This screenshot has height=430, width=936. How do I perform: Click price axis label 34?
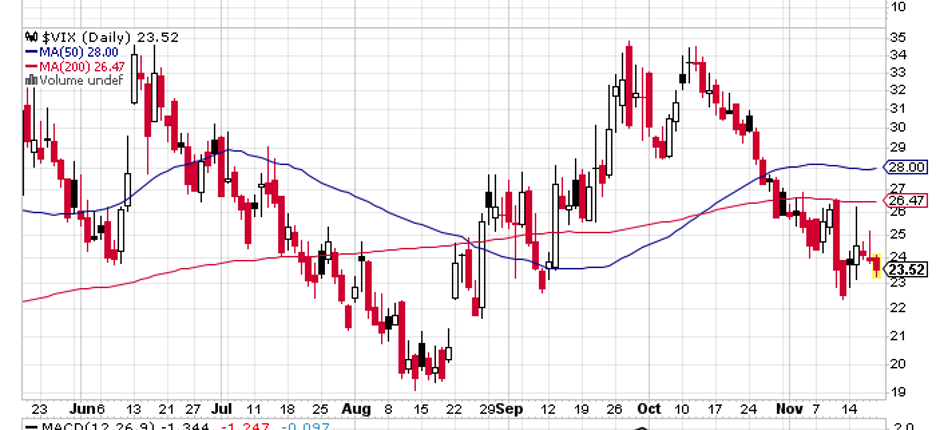click(898, 55)
